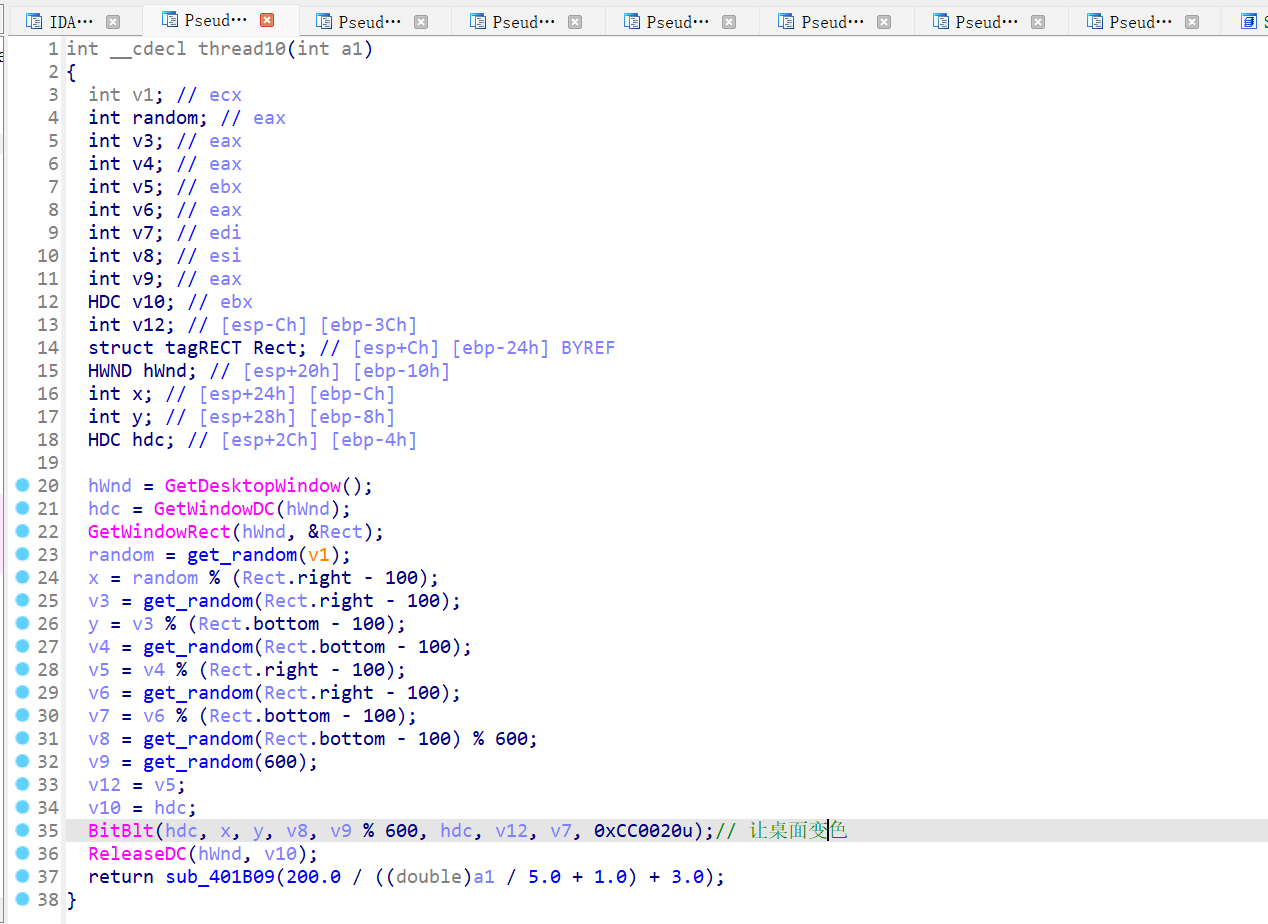This screenshot has width=1268, height=924.
Task: Click the orange v1 argument on line 23
Action: [x=319, y=555]
